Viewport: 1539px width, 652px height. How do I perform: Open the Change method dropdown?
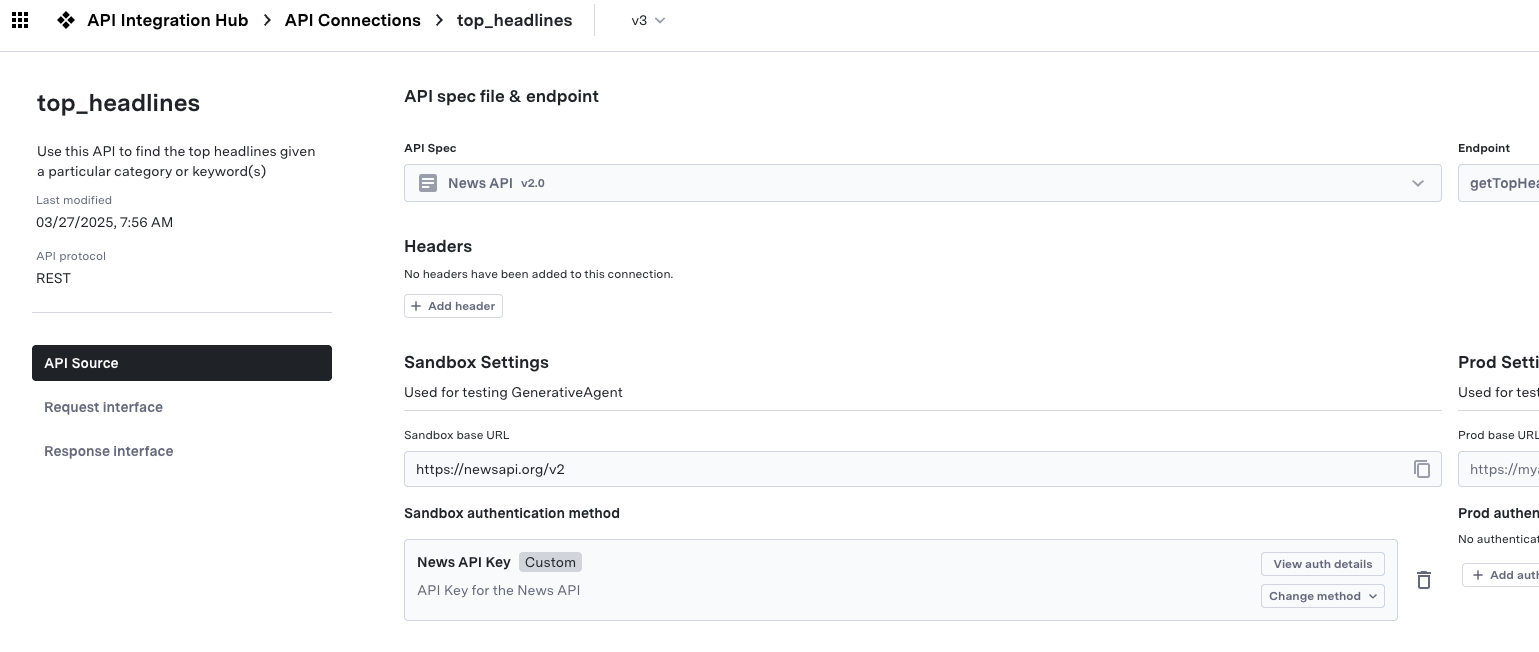(x=1322, y=596)
